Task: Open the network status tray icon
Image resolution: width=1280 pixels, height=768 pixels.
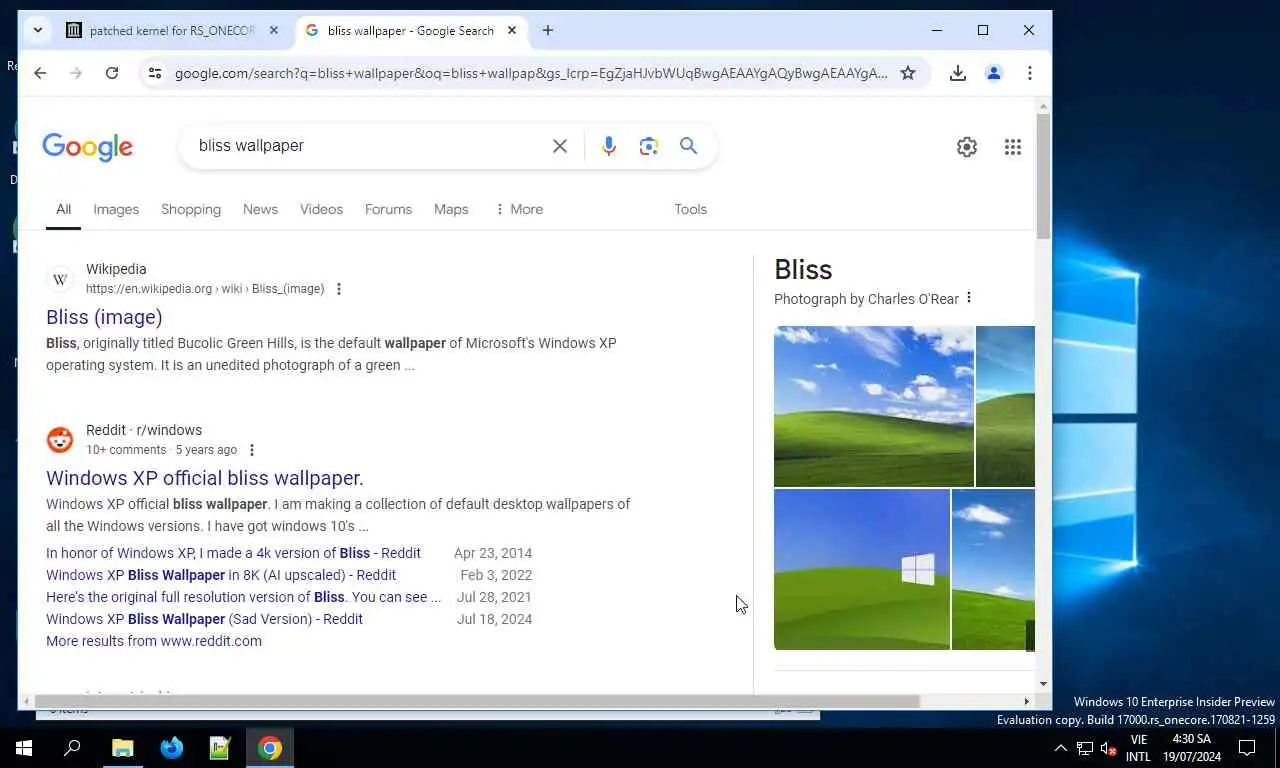Action: coord(1085,748)
